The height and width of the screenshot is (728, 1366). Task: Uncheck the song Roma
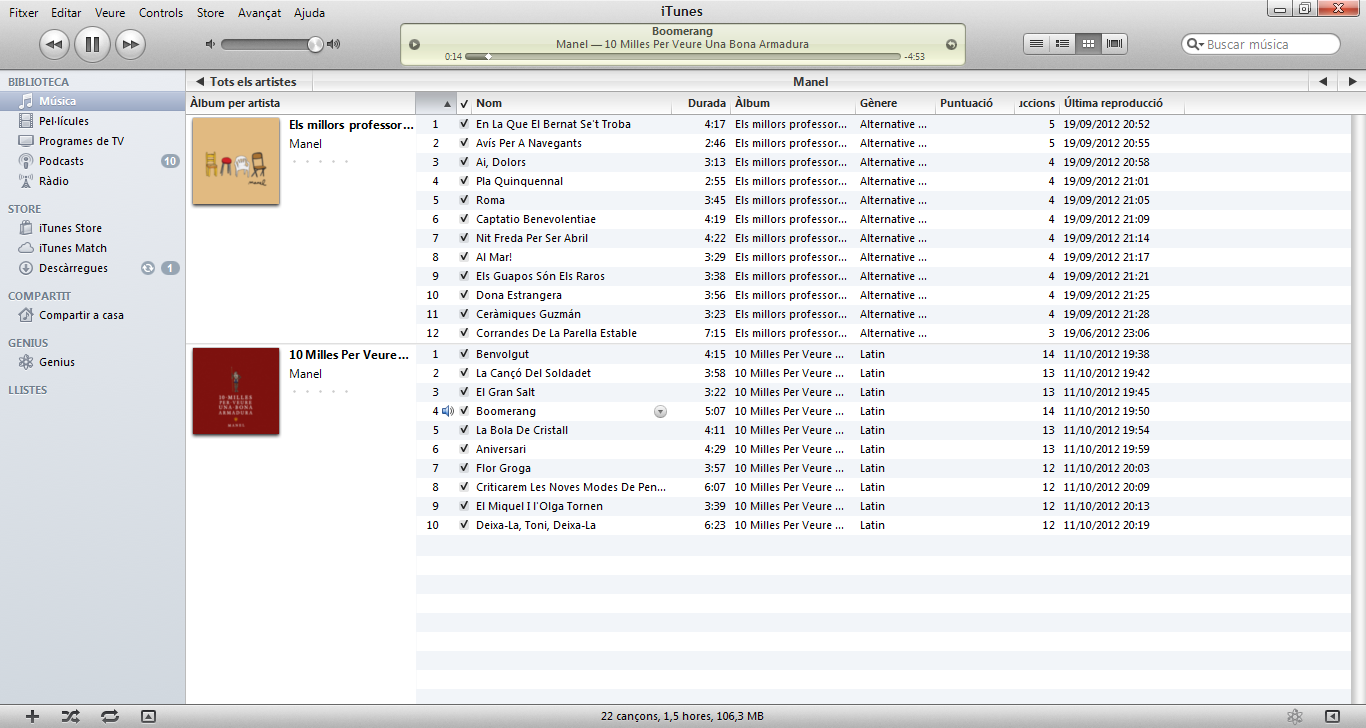point(464,200)
